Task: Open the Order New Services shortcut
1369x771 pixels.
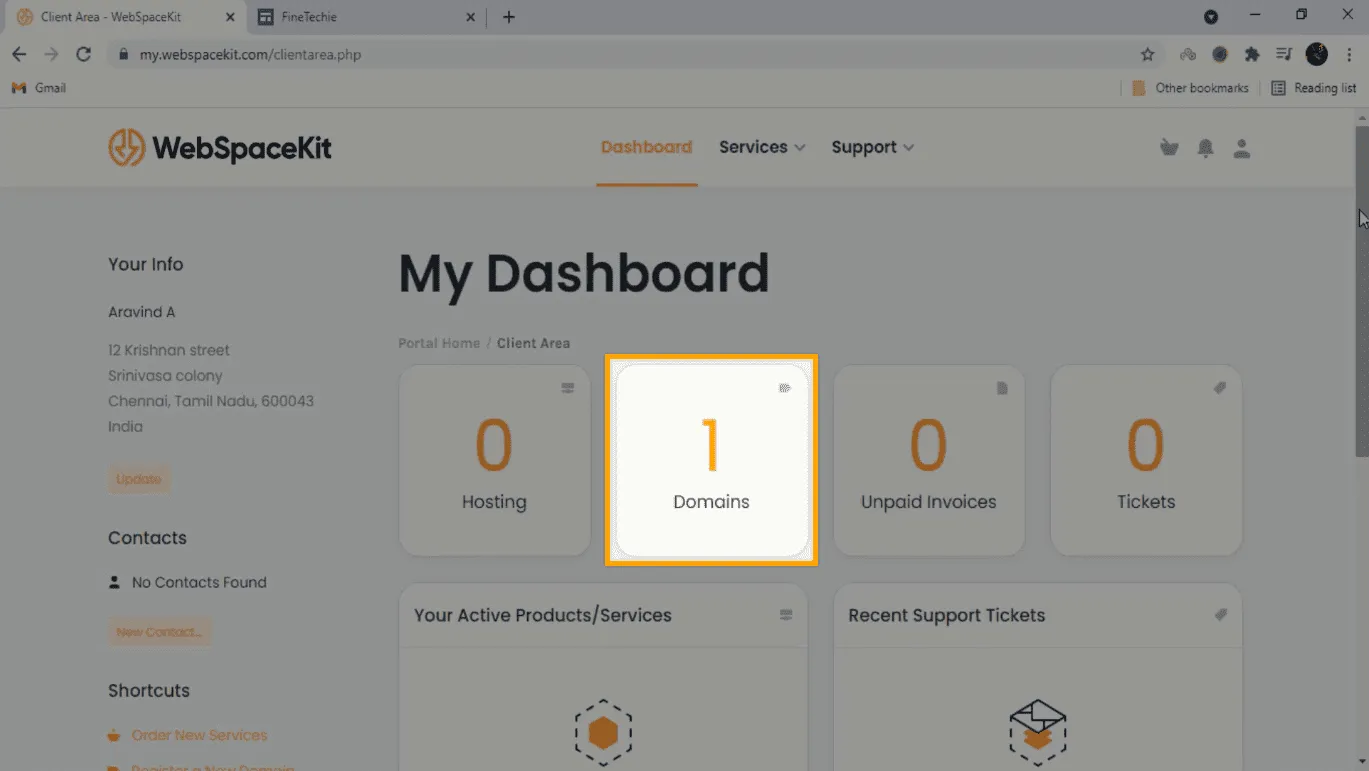Action: [199, 735]
